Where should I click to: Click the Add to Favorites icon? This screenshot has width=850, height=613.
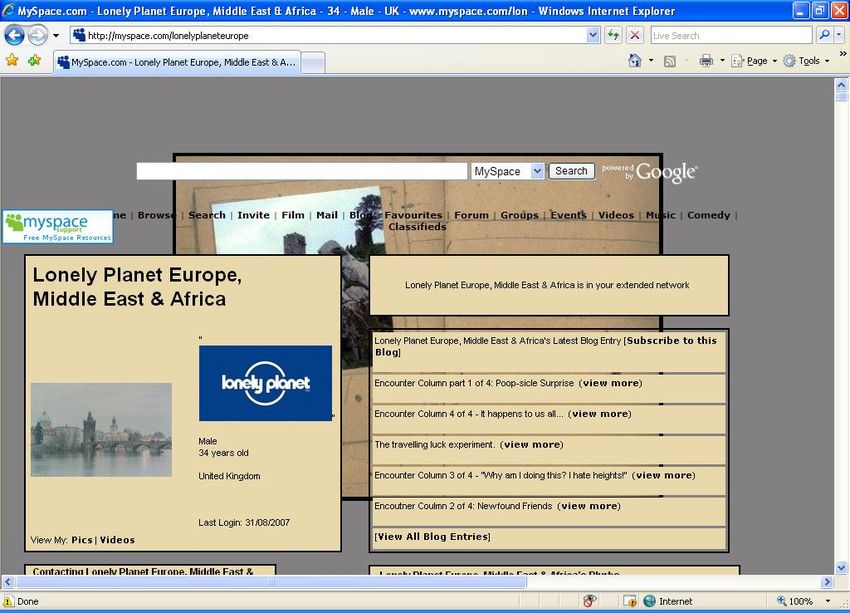tap(35, 61)
